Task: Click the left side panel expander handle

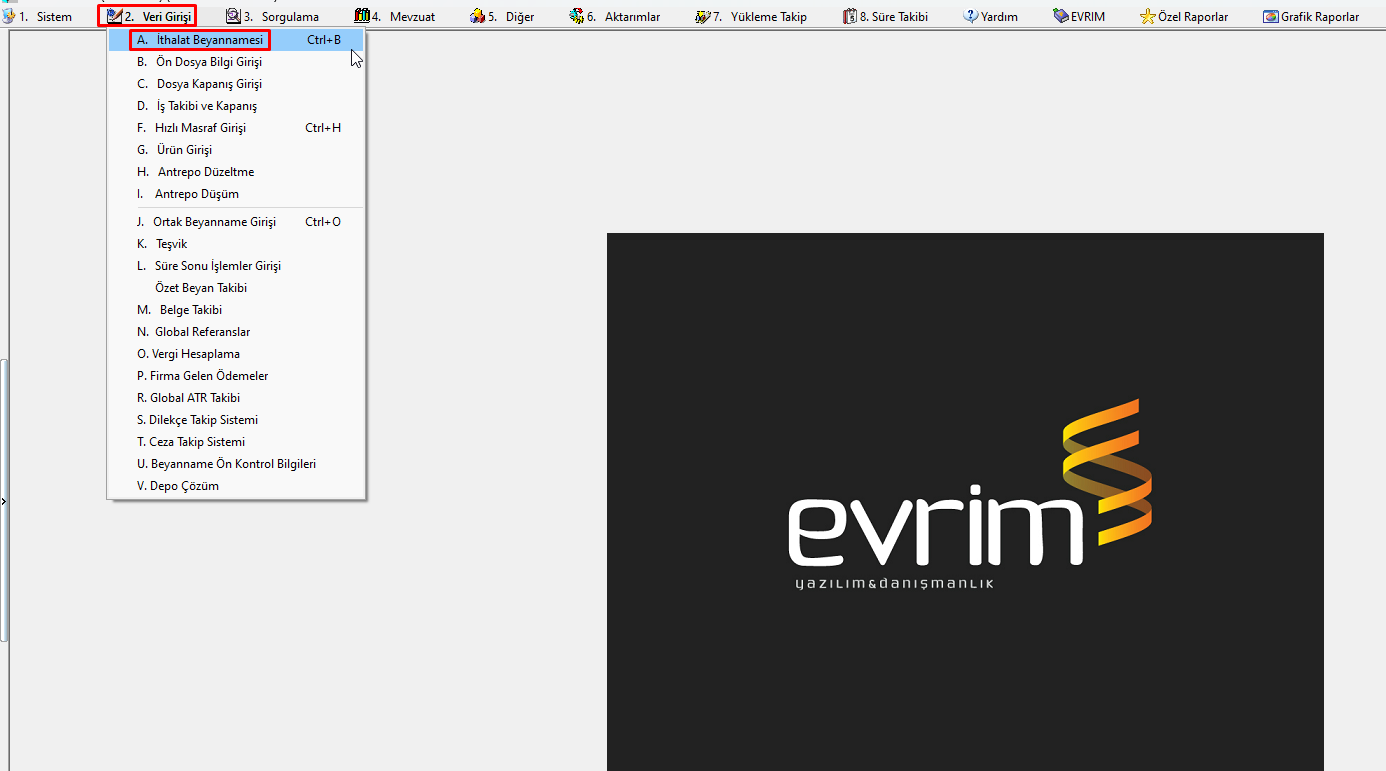Action: click(4, 500)
